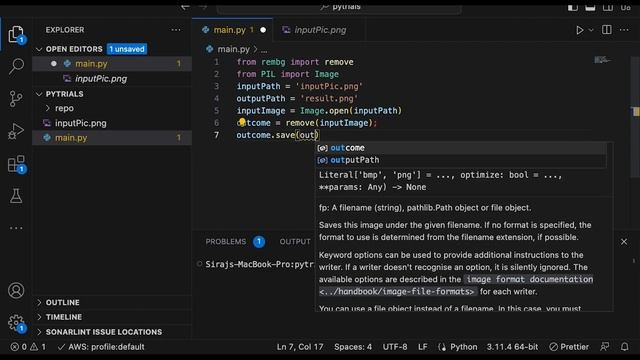The image size is (640, 360).
Task: Click the unsaved dot on main.py tab
Action: (263, 30)
